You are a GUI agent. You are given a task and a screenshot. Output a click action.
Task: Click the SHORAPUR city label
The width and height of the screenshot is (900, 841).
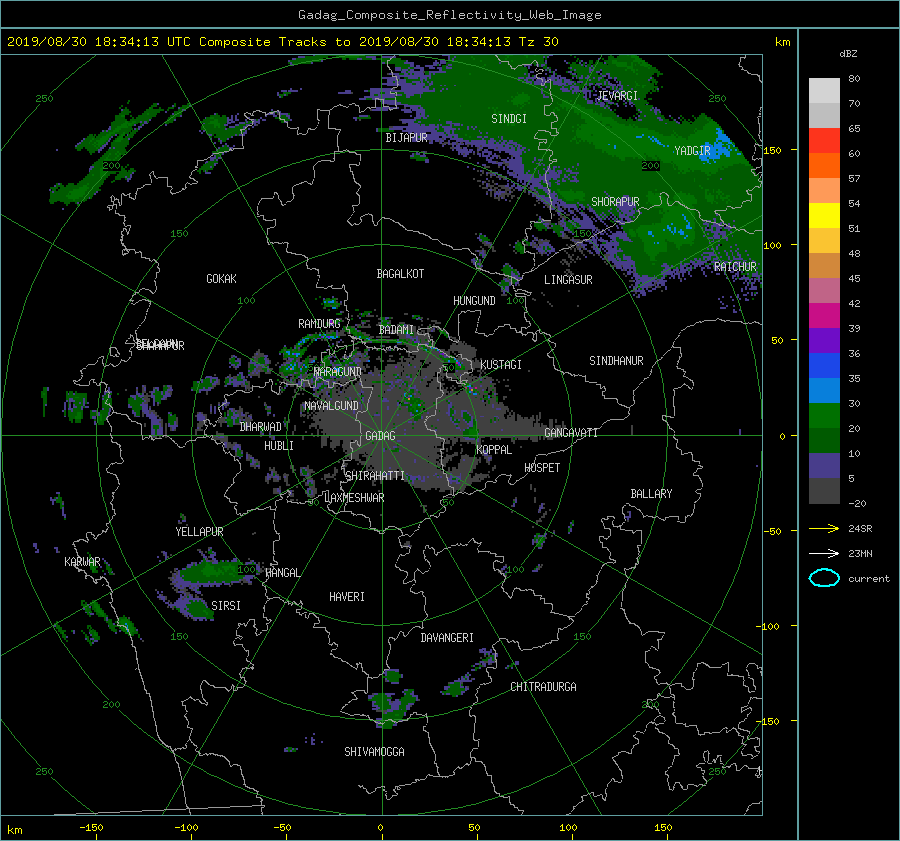click(615, 202)
